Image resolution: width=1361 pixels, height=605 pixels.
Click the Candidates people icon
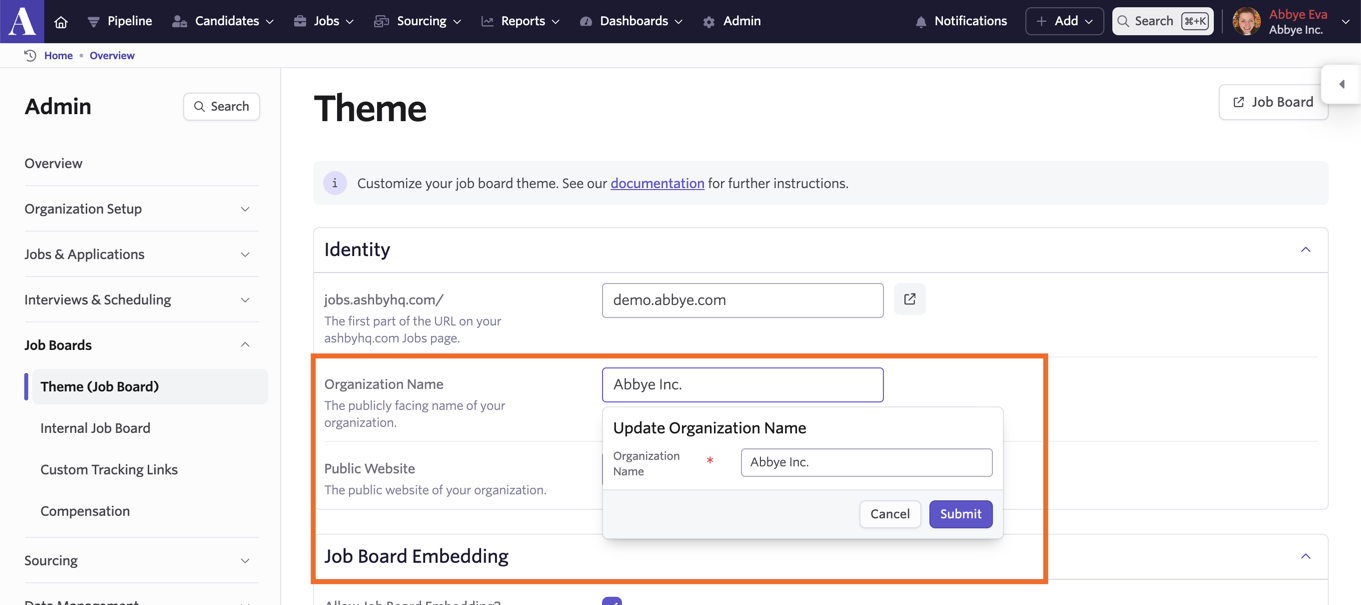177,20
